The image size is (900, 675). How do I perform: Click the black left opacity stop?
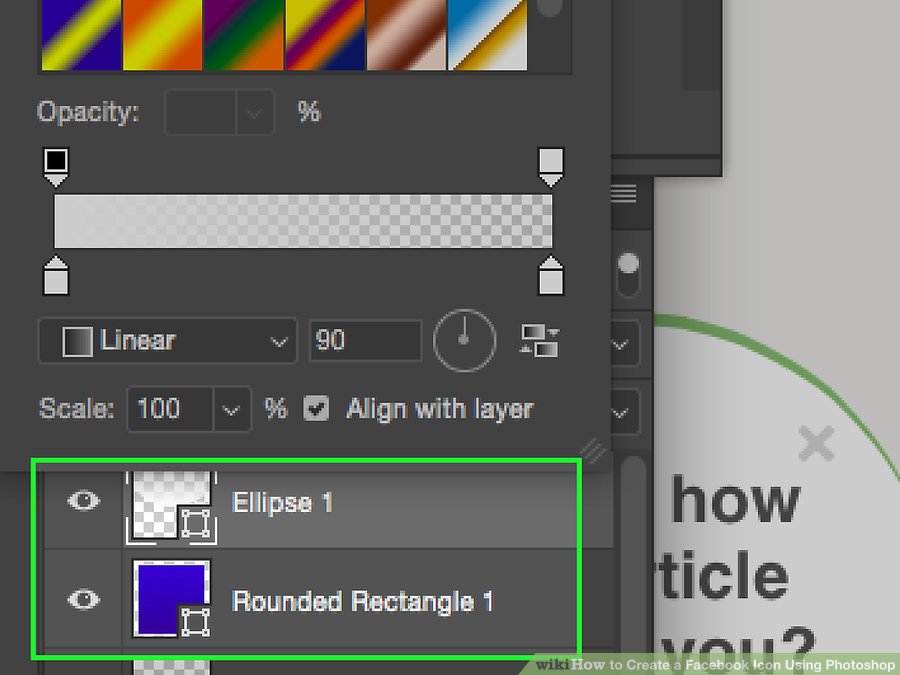(56, 165)
